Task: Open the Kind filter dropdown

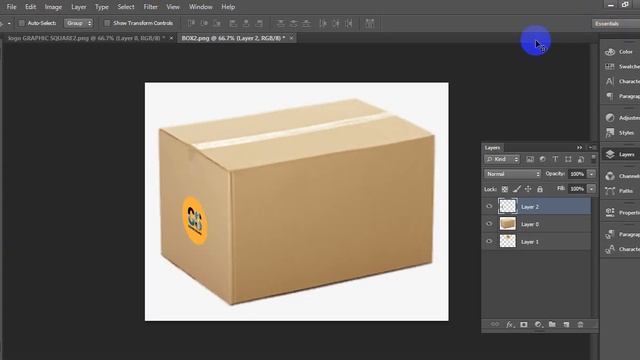Action: (x=502, y=159)
